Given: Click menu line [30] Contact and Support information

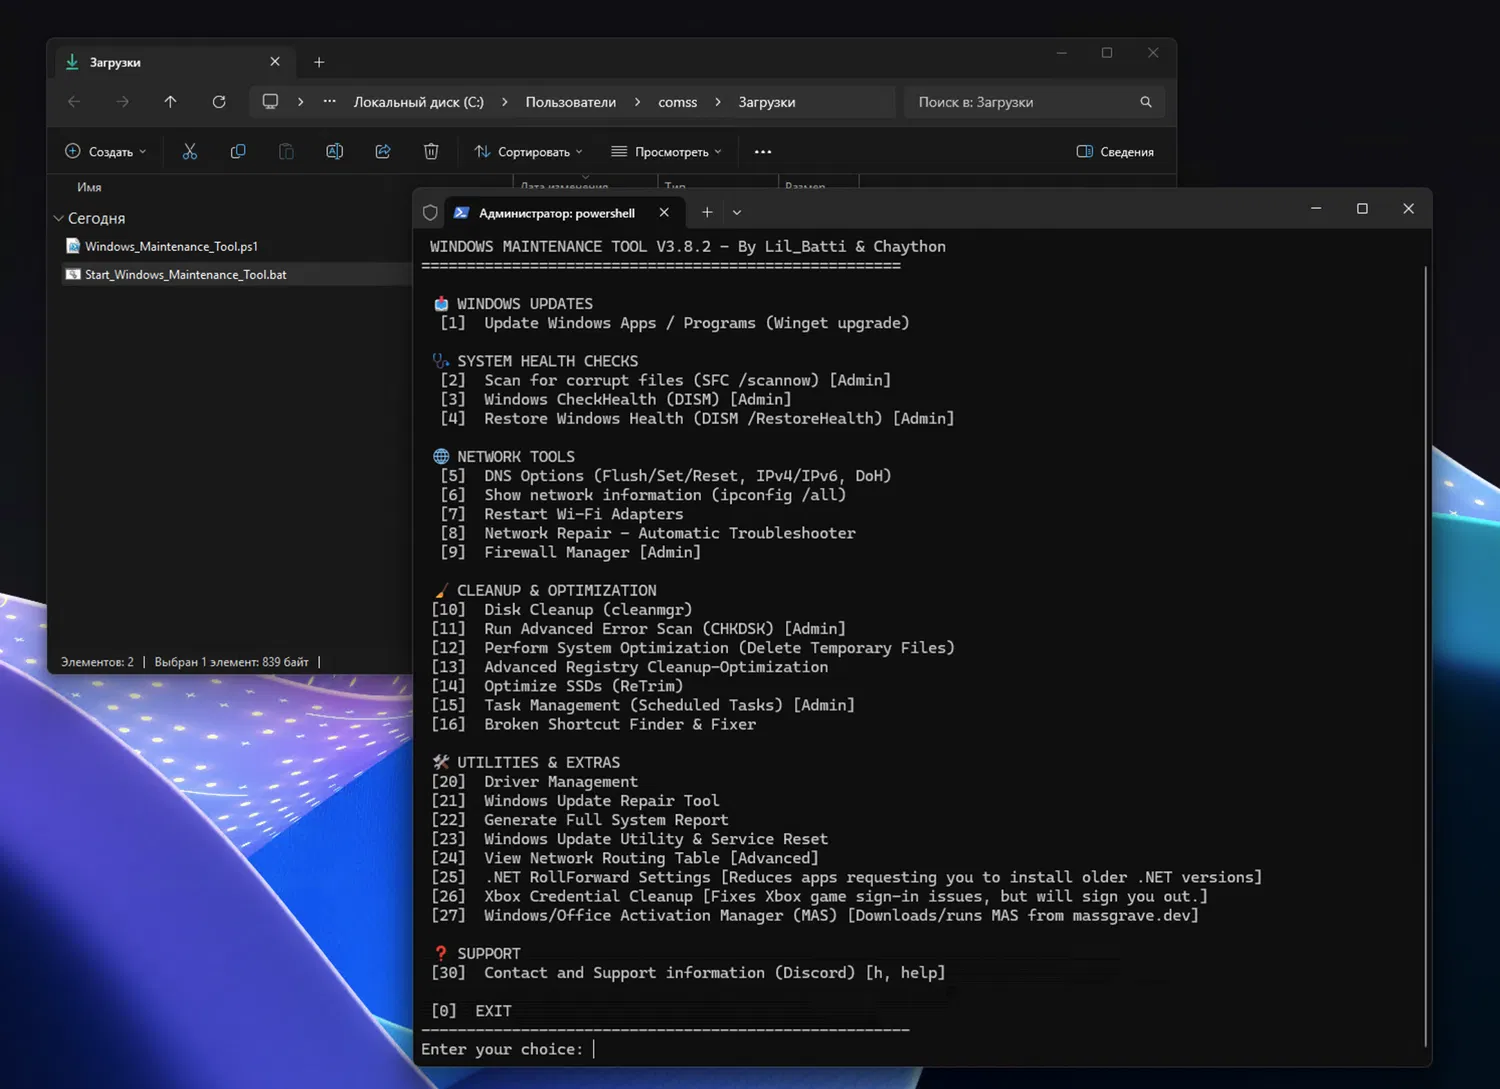Looking at the screenshot, I should 688,972.
